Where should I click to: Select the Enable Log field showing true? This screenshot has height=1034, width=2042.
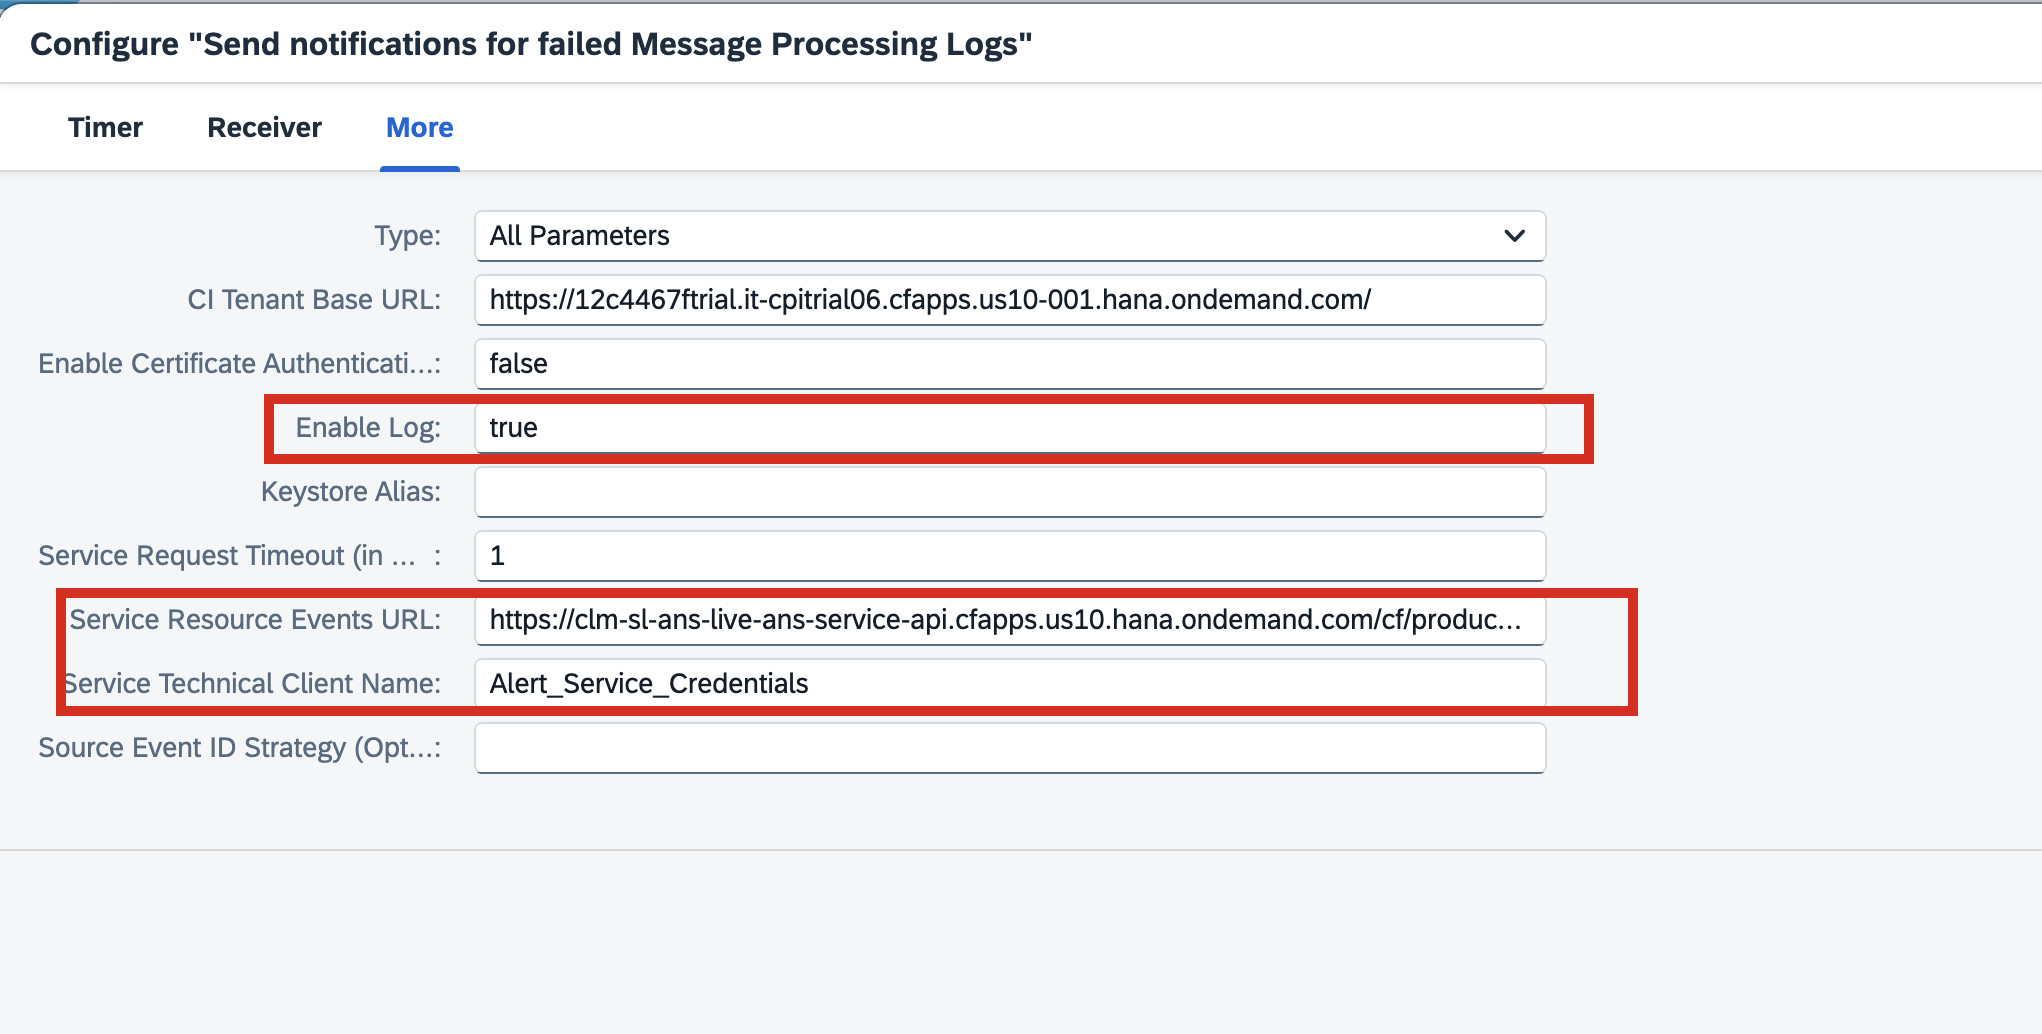coord(1009,427)
